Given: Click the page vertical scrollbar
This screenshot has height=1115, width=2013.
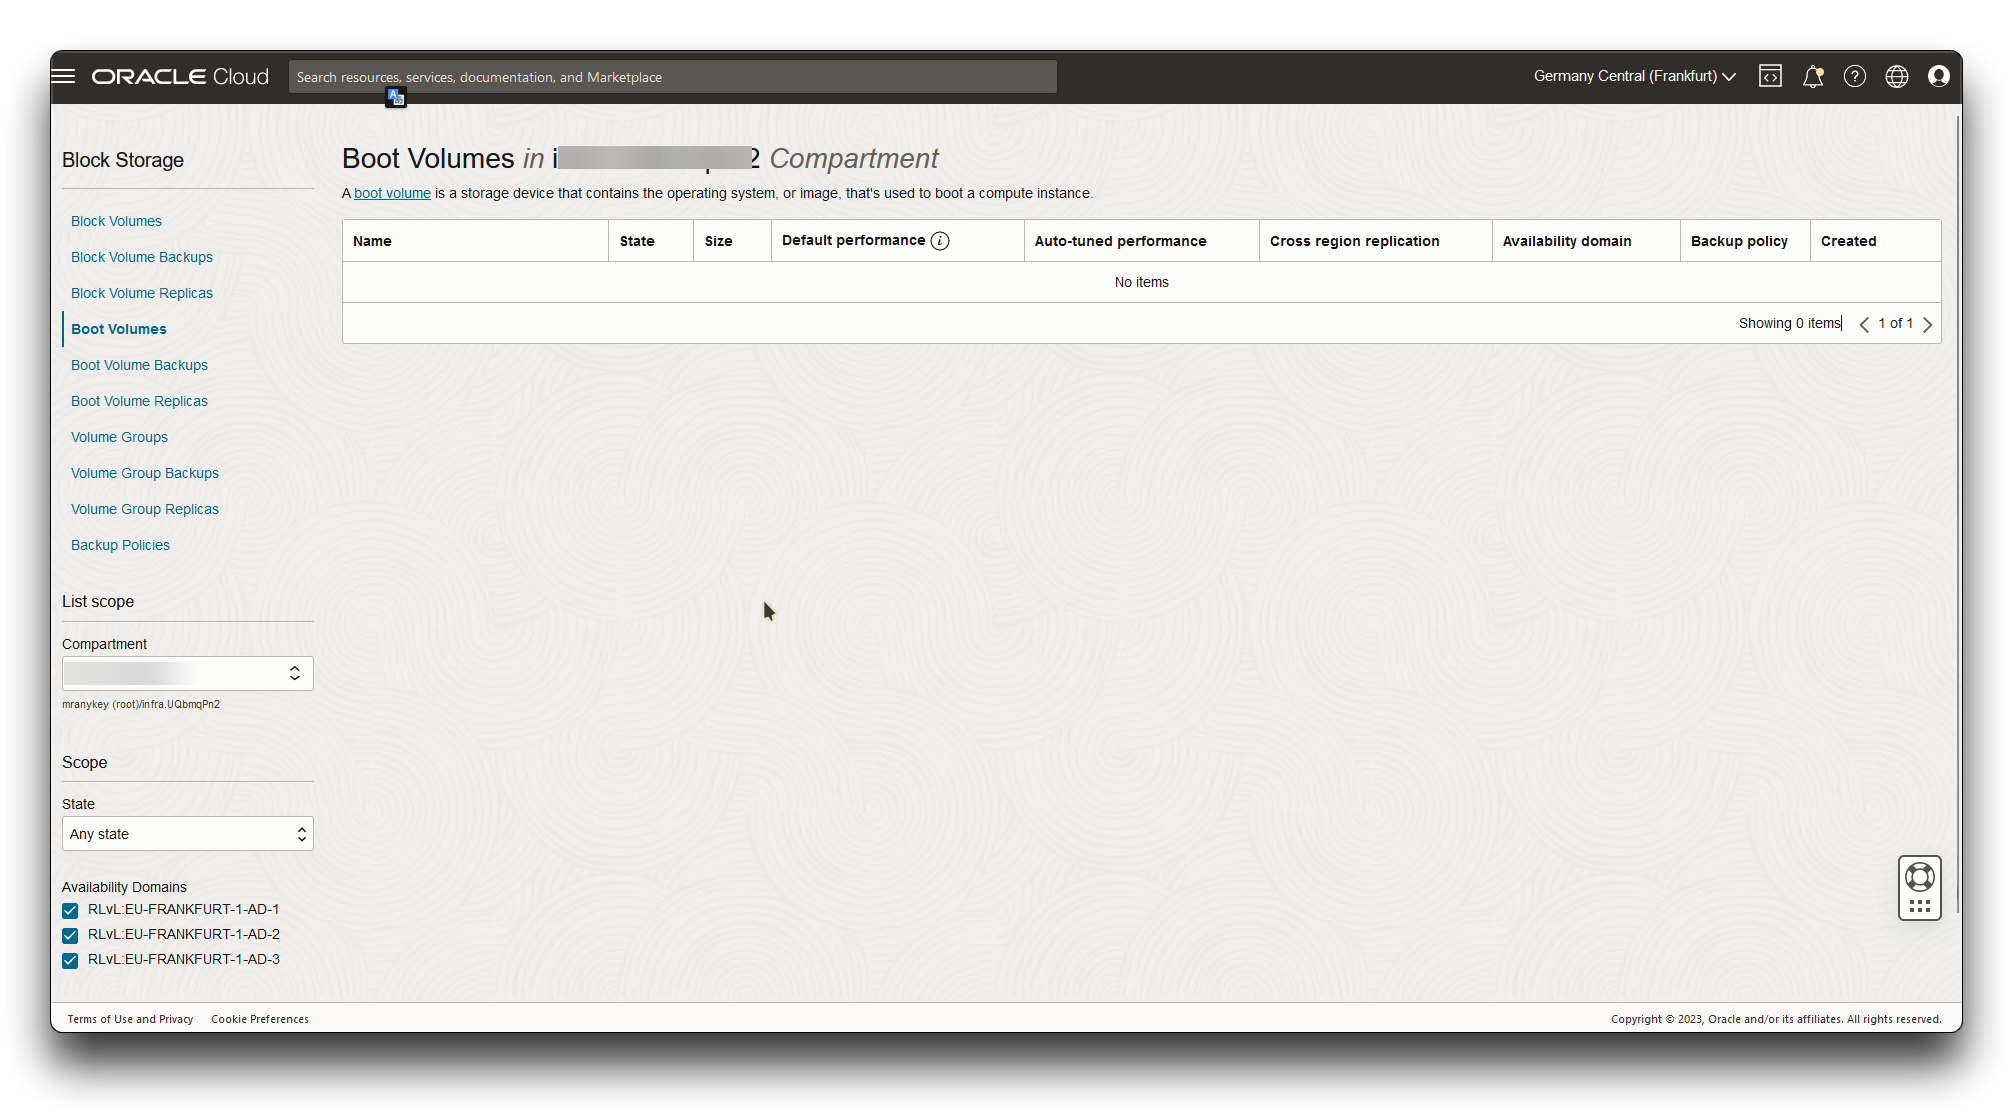Looking at the screenshot, I should coord(1958,514).
